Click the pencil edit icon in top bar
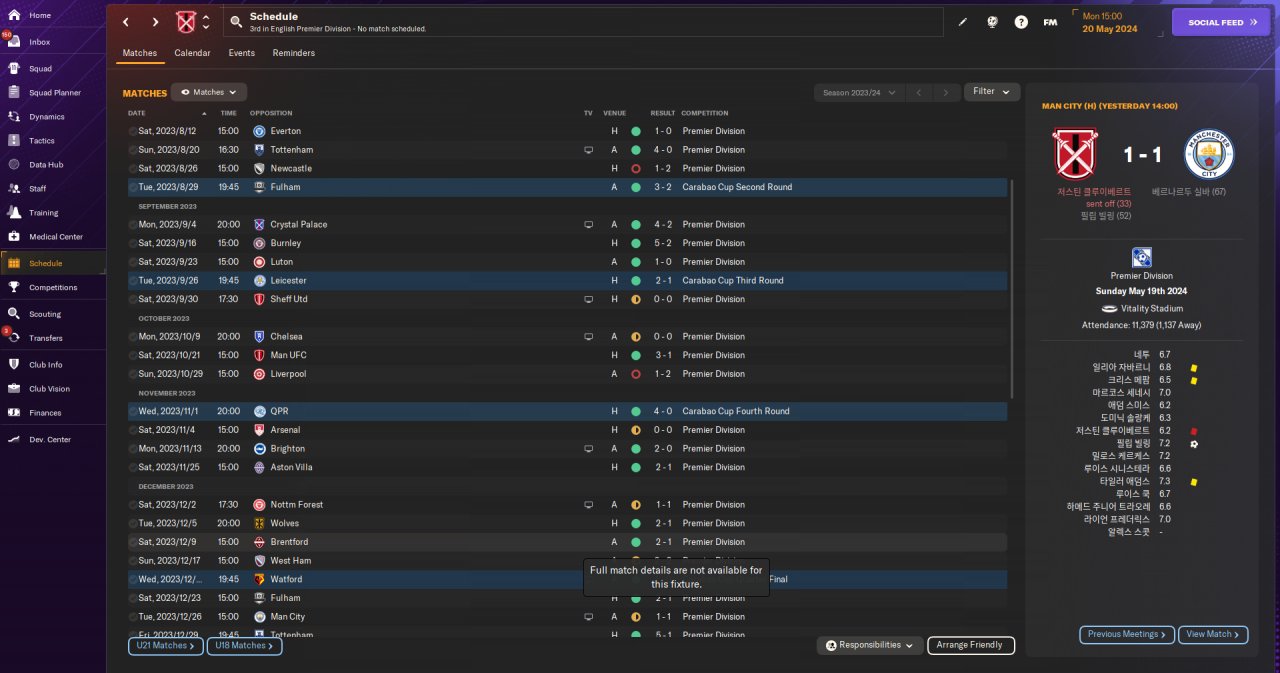 pyautogui.click(x=963, y=22)
